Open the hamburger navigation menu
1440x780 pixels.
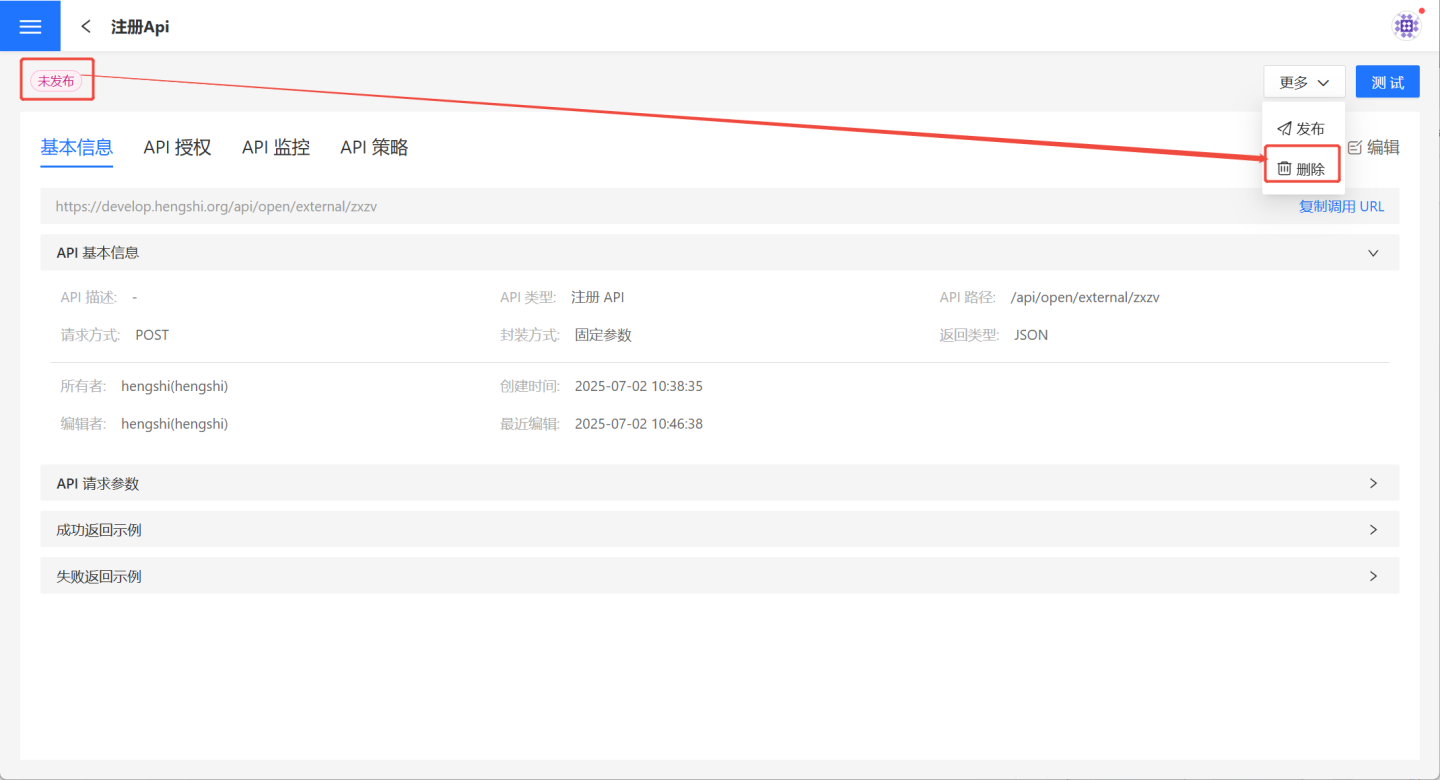pos(30,27)
